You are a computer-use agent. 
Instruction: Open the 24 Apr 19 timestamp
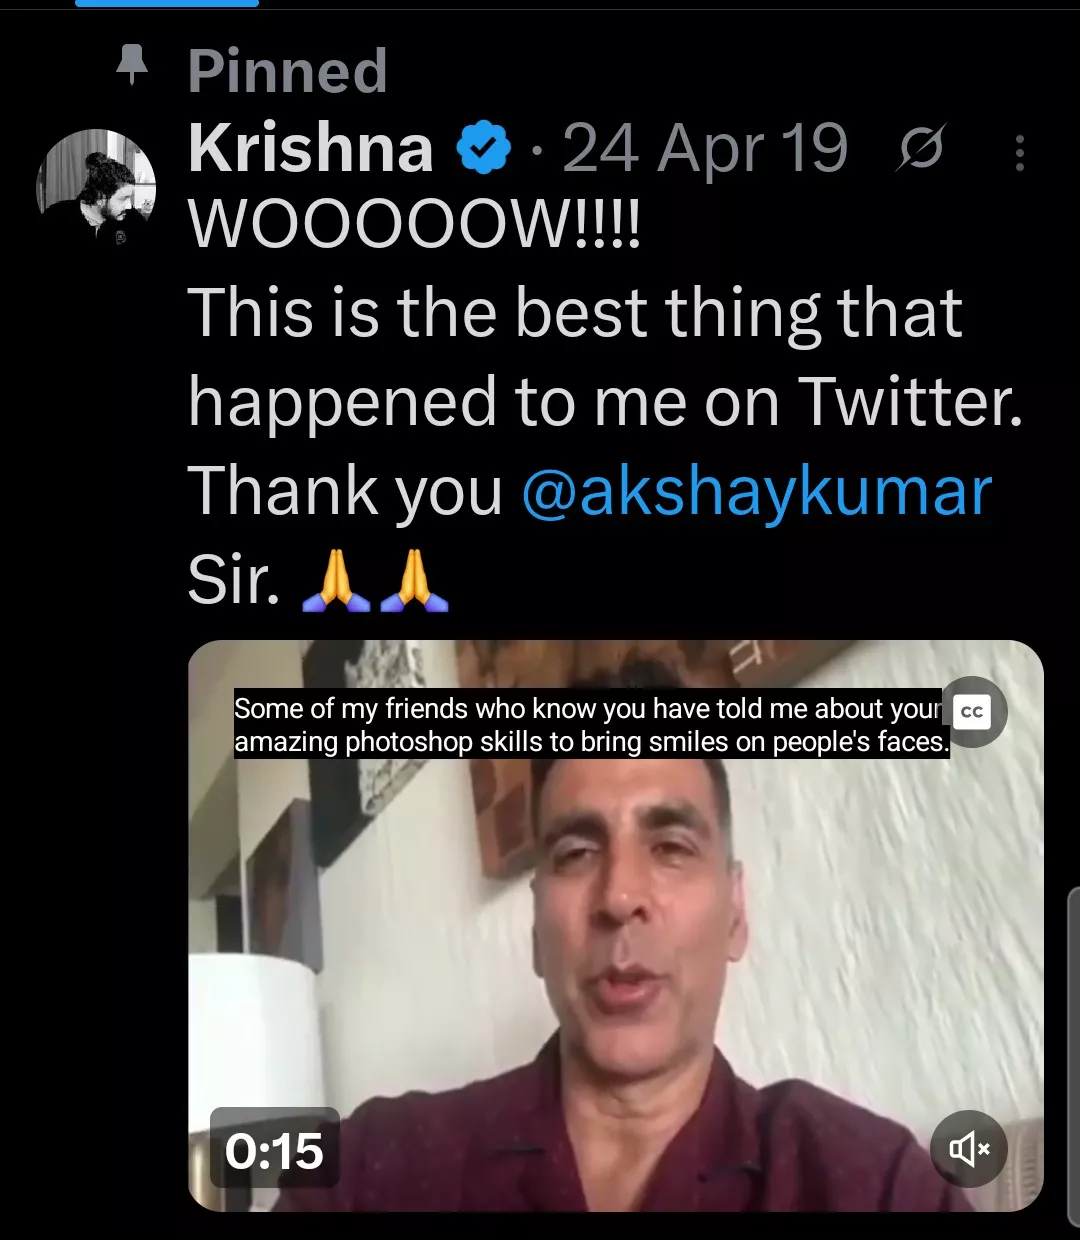point(705,150)
